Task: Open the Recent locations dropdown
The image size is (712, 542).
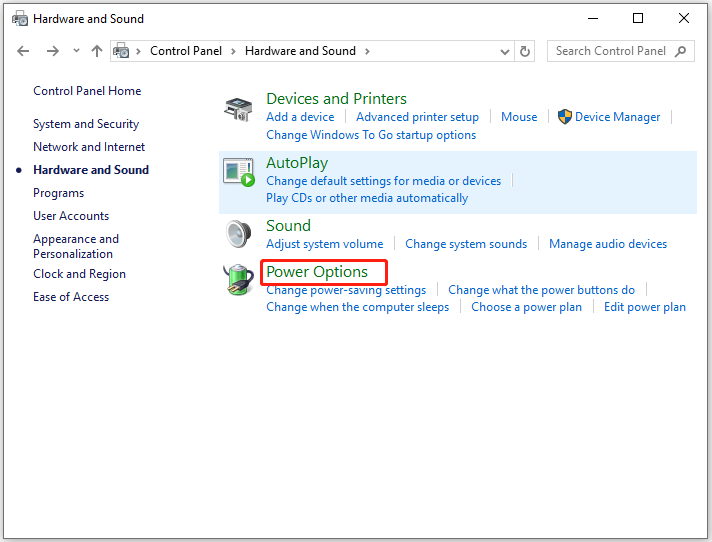Action: click(x=76, y=51)
